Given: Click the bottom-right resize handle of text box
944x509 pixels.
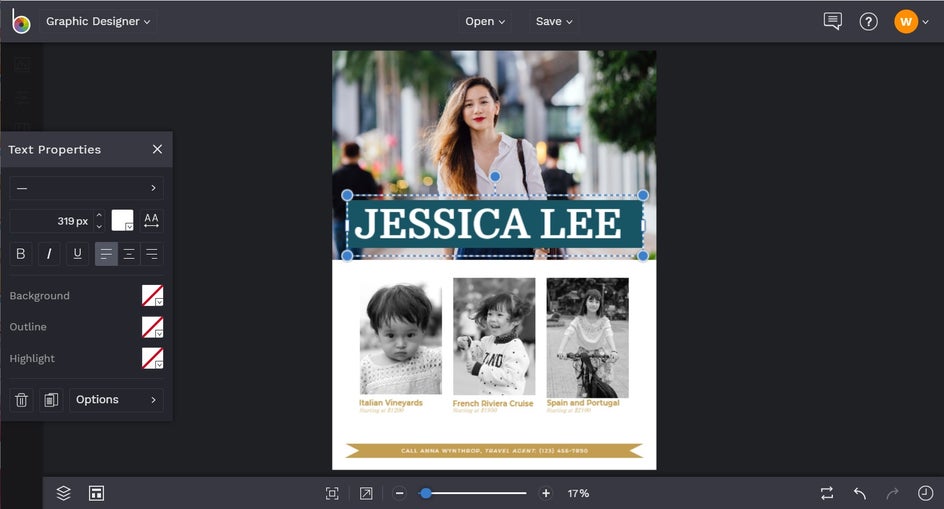Looking at the screenshot, I should [x=643, y=255].
